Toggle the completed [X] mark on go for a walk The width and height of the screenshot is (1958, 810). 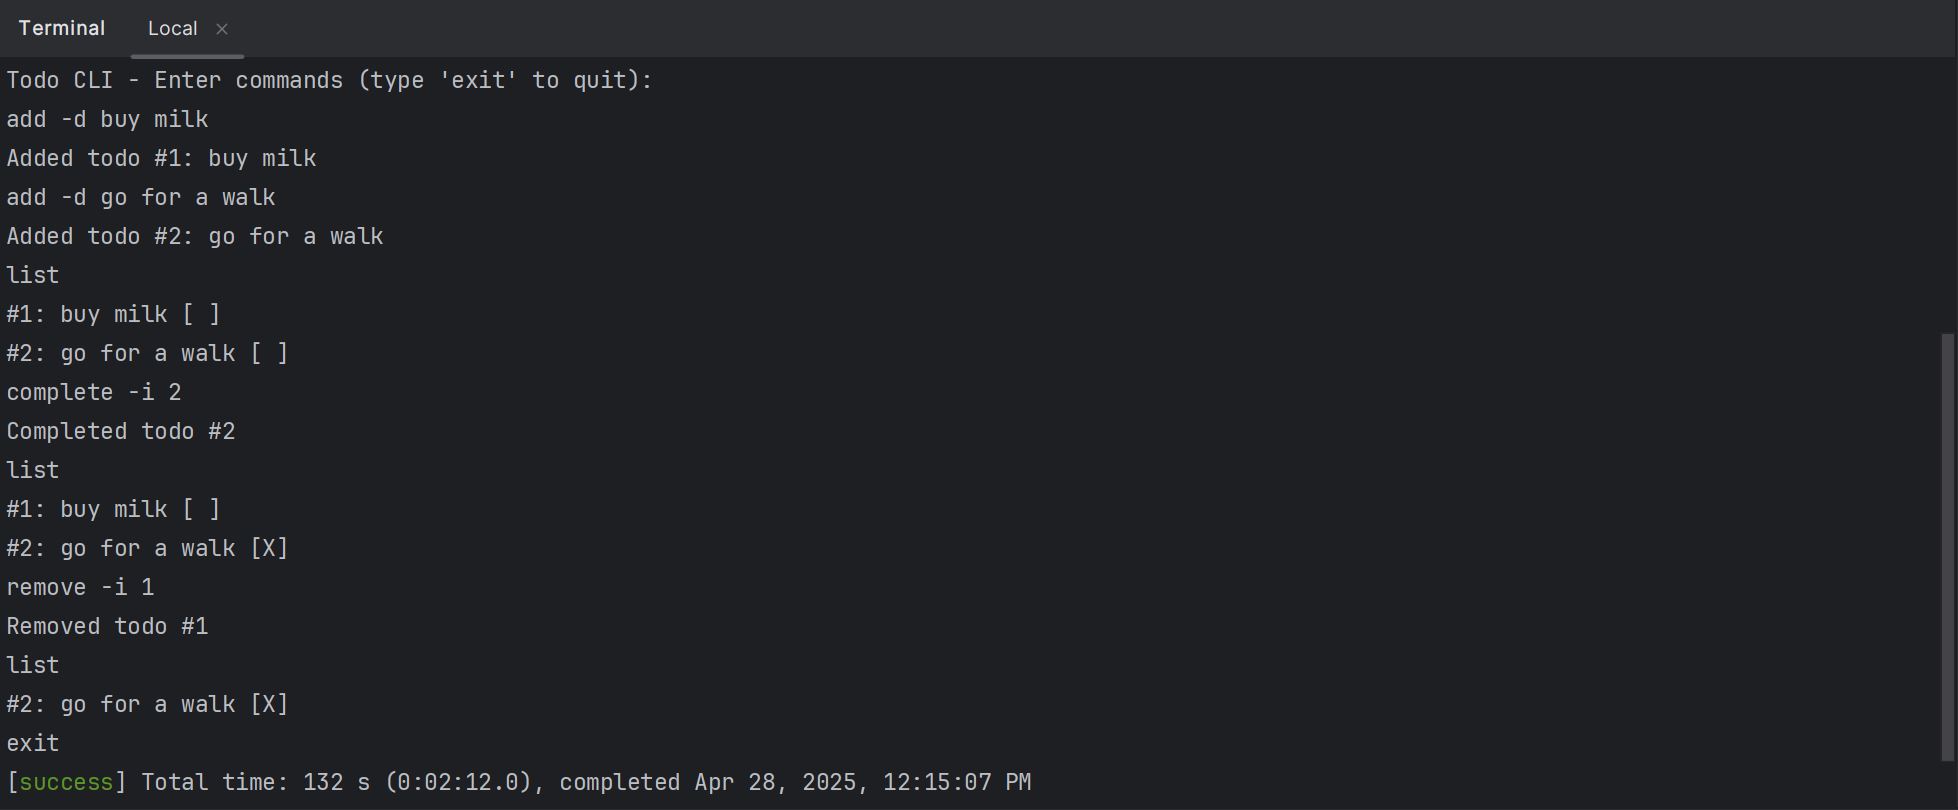pyautogui.click(x=268, y=548)
